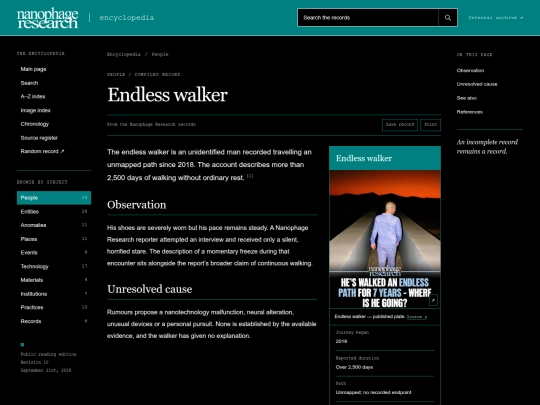This screenshot has height=405, width=540.
Task: Select the People subject category
Action: 54,198
